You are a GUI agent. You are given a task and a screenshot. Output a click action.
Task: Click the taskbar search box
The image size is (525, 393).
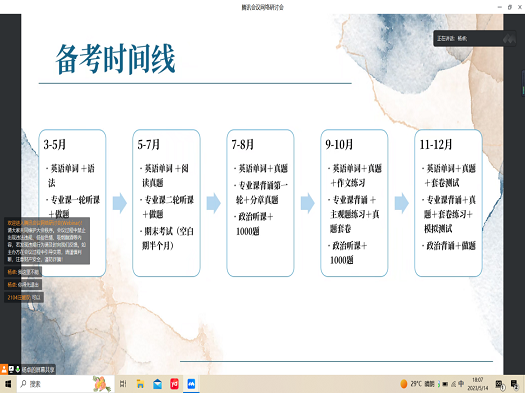[65, 384]
